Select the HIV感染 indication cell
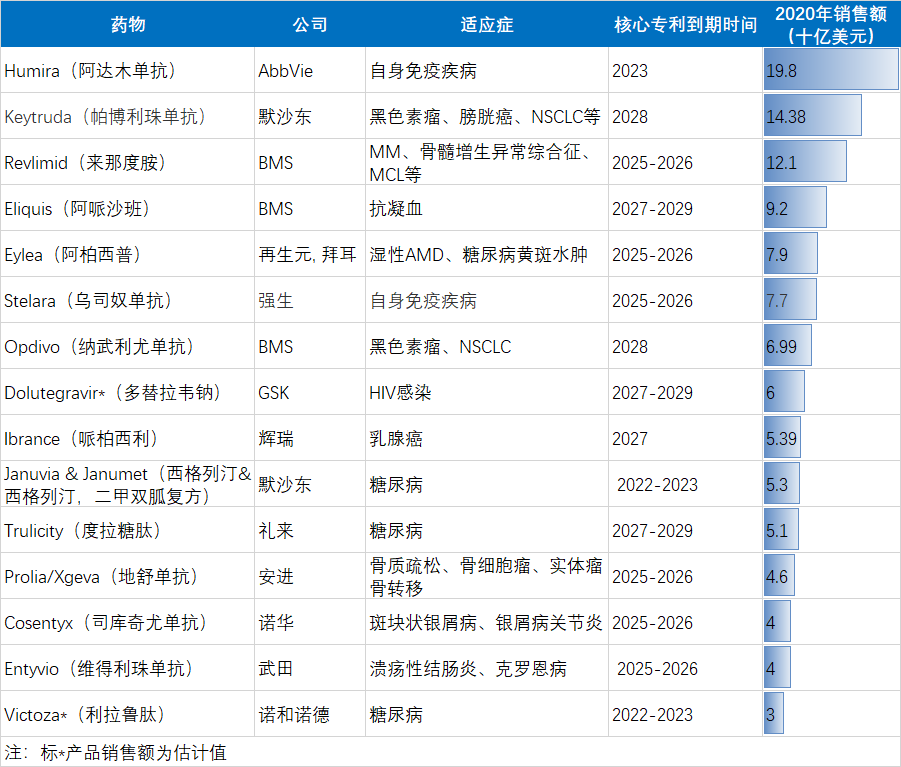901x767 pixels. point(487,392)
